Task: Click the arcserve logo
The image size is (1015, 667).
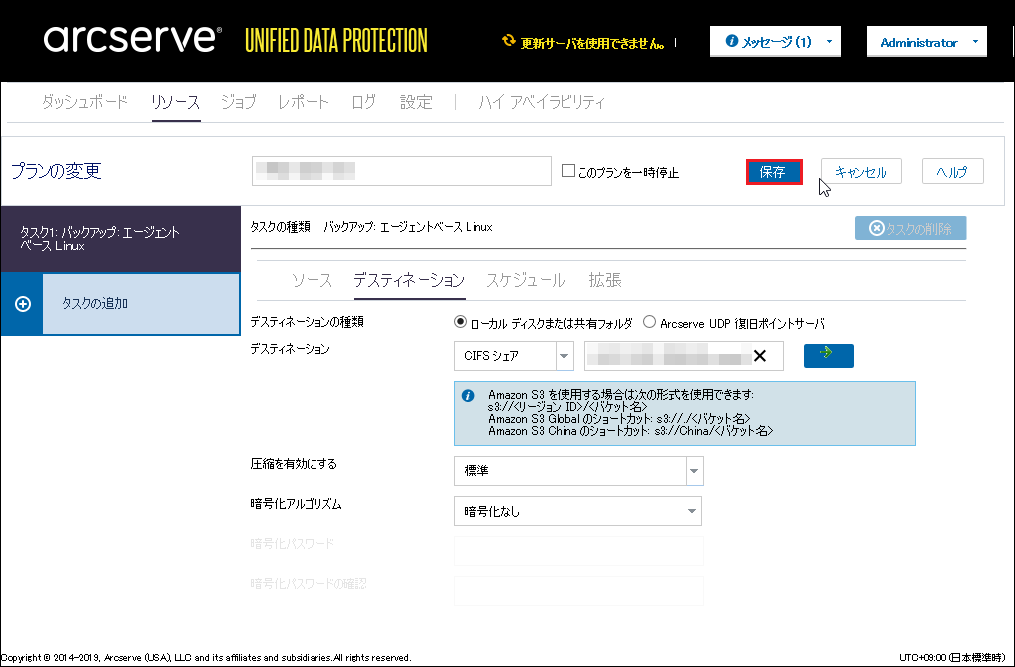Action: 133,39
